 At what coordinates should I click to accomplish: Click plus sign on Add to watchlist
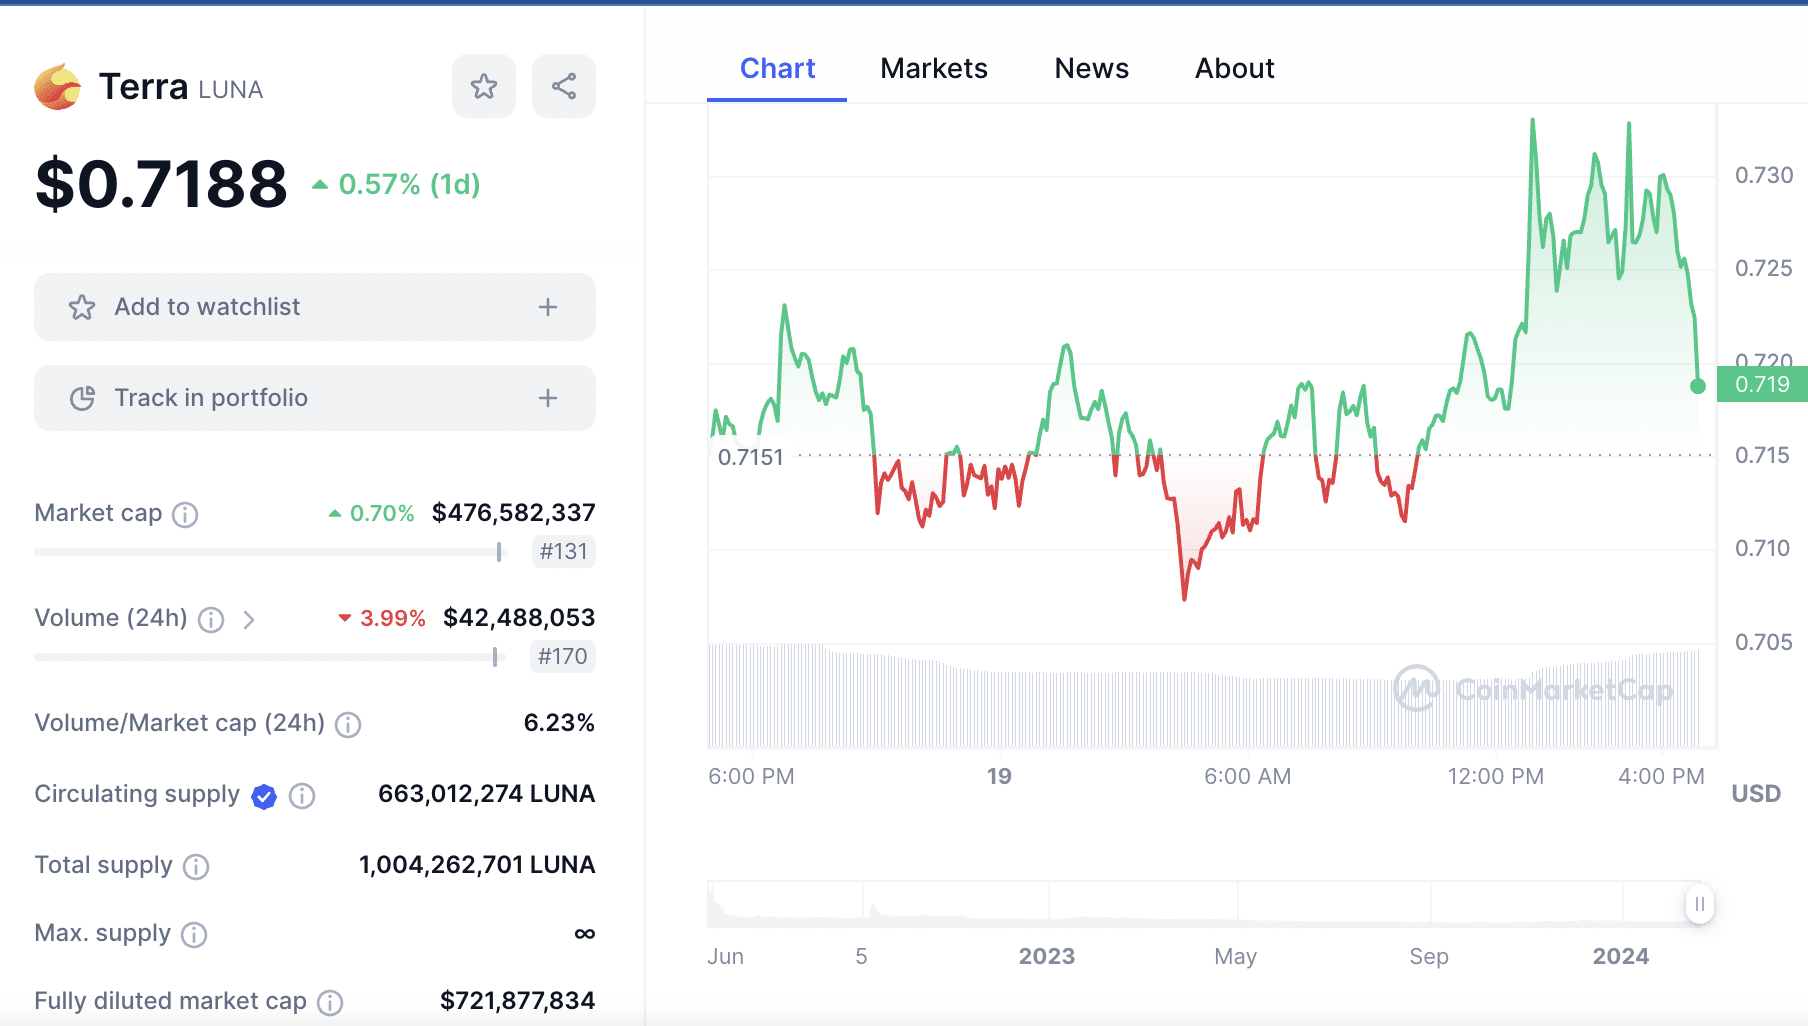click(x=548, y=307)
